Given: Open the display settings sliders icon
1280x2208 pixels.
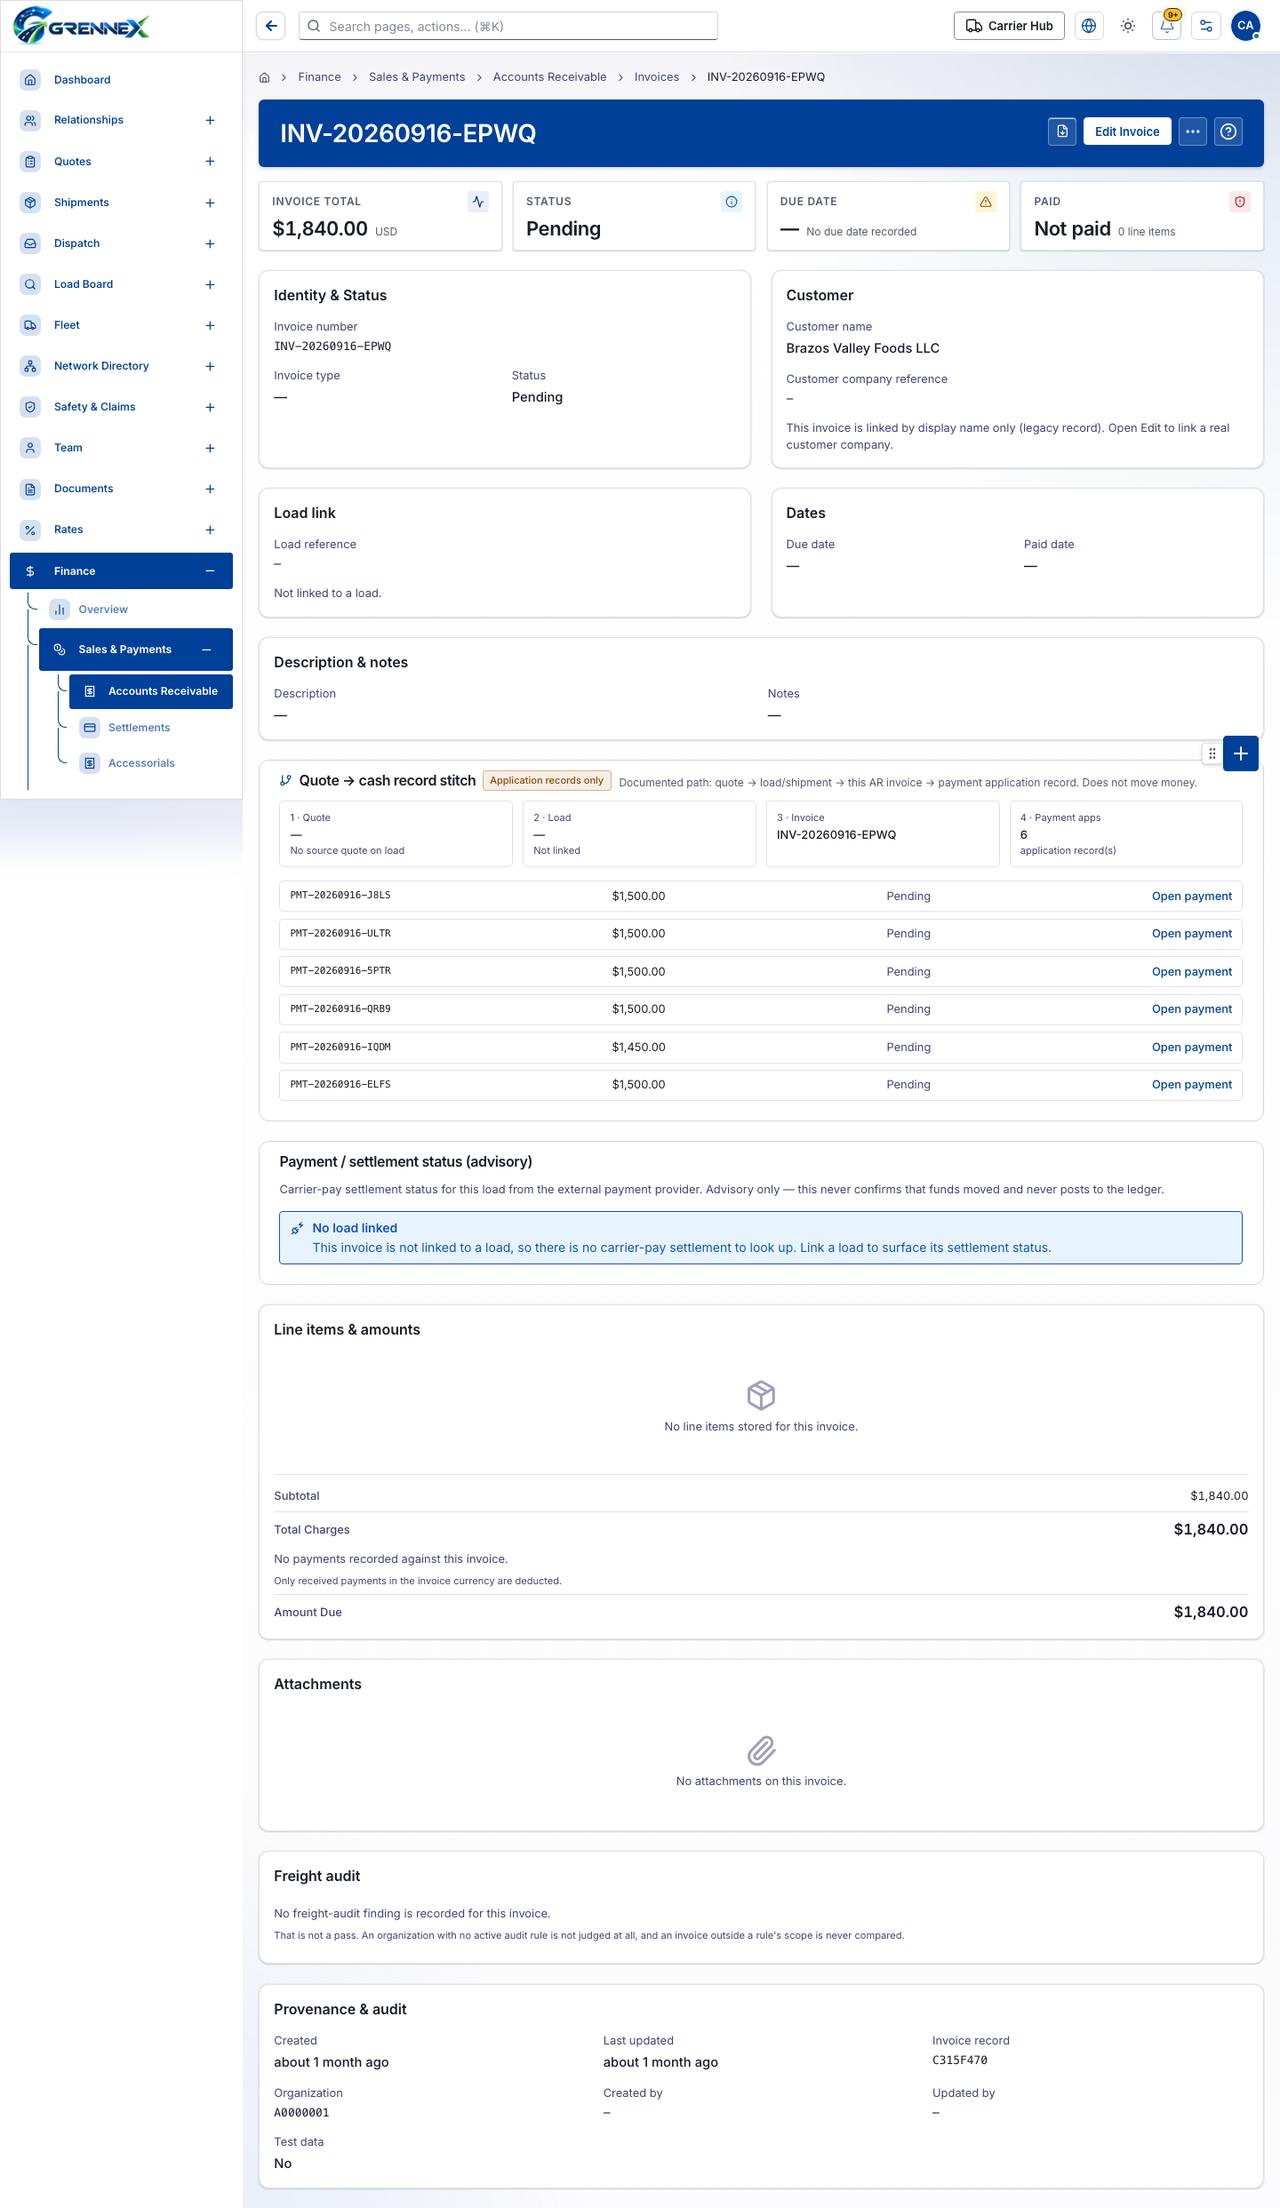Looking at the screenshot, I should tap(1206, 26).
